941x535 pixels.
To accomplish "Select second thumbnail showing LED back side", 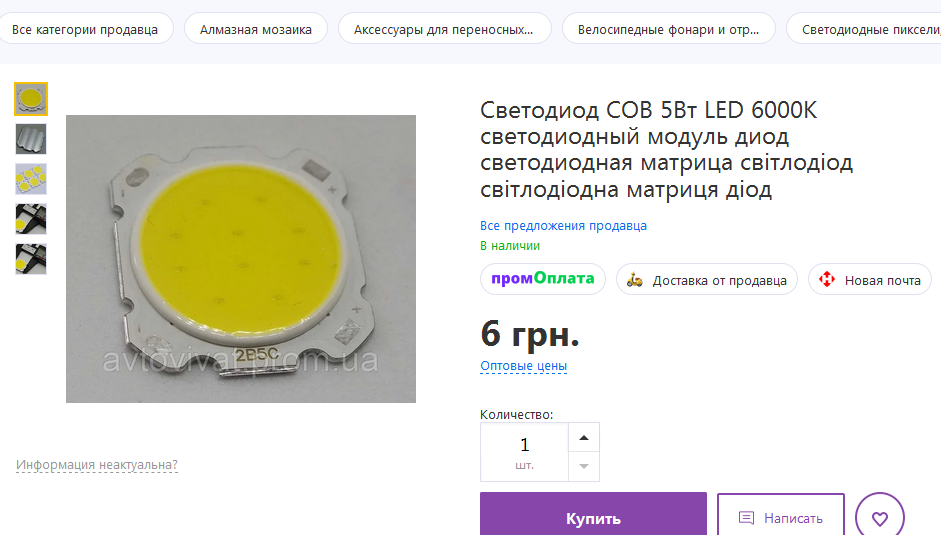I will coord(31,139).
